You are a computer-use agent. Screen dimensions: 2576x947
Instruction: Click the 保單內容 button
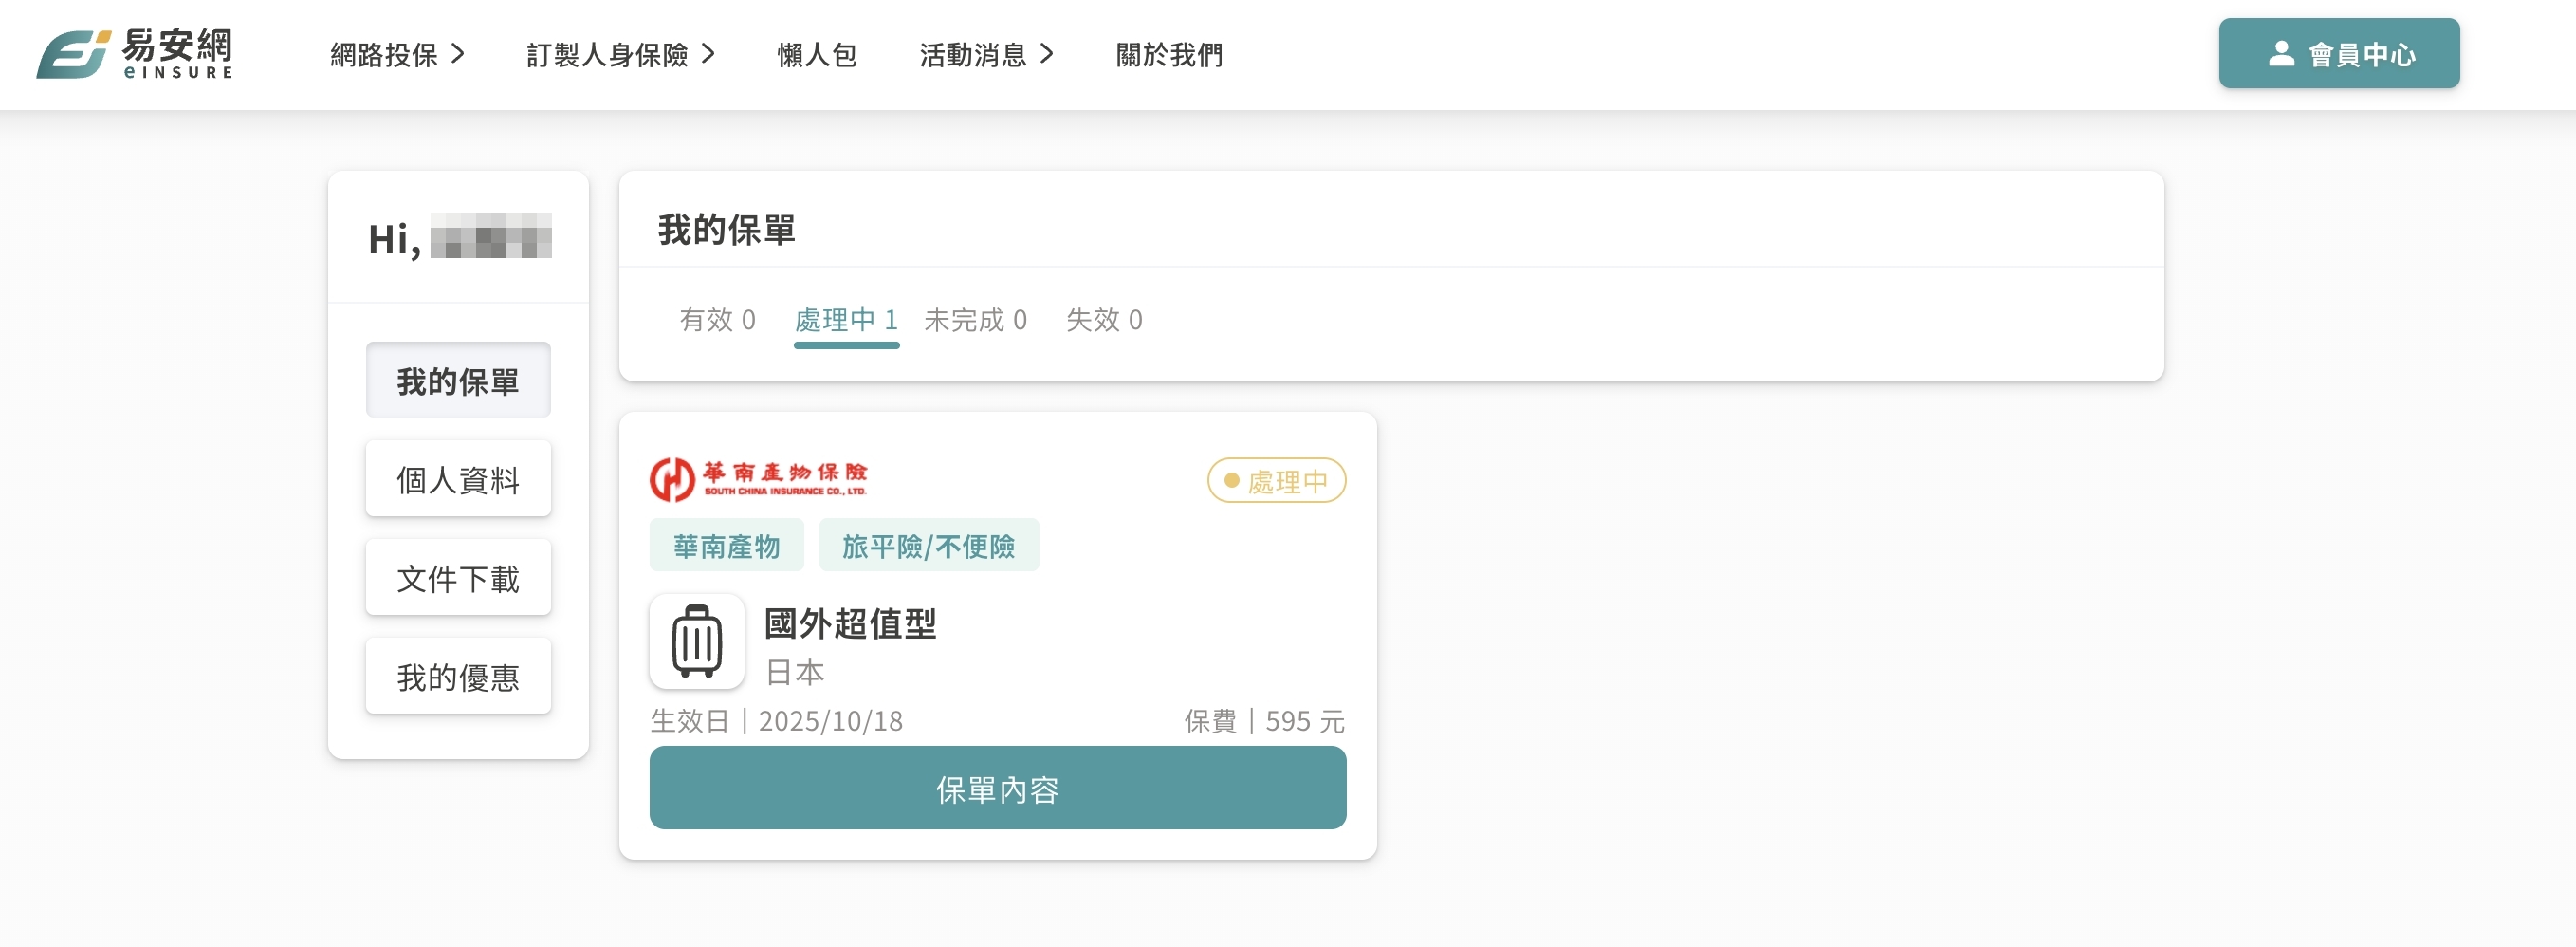pos(997,788)
